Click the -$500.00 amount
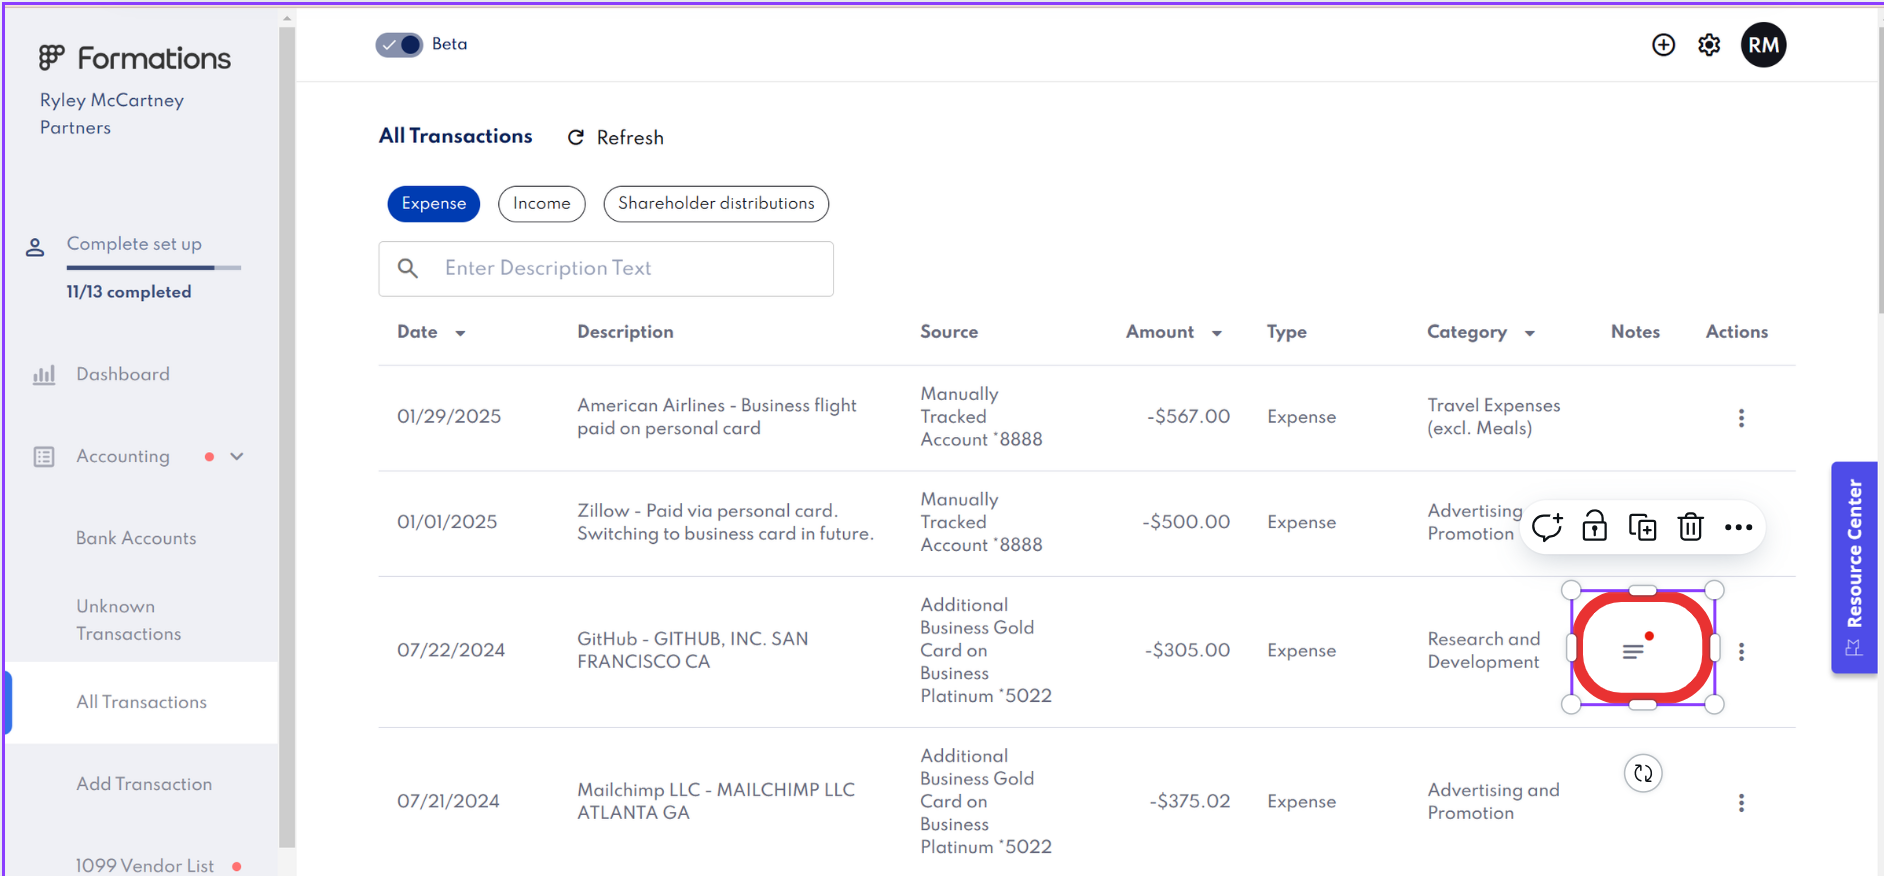Viewport: 1884px width, 876px height. (x=1186, y=522)
